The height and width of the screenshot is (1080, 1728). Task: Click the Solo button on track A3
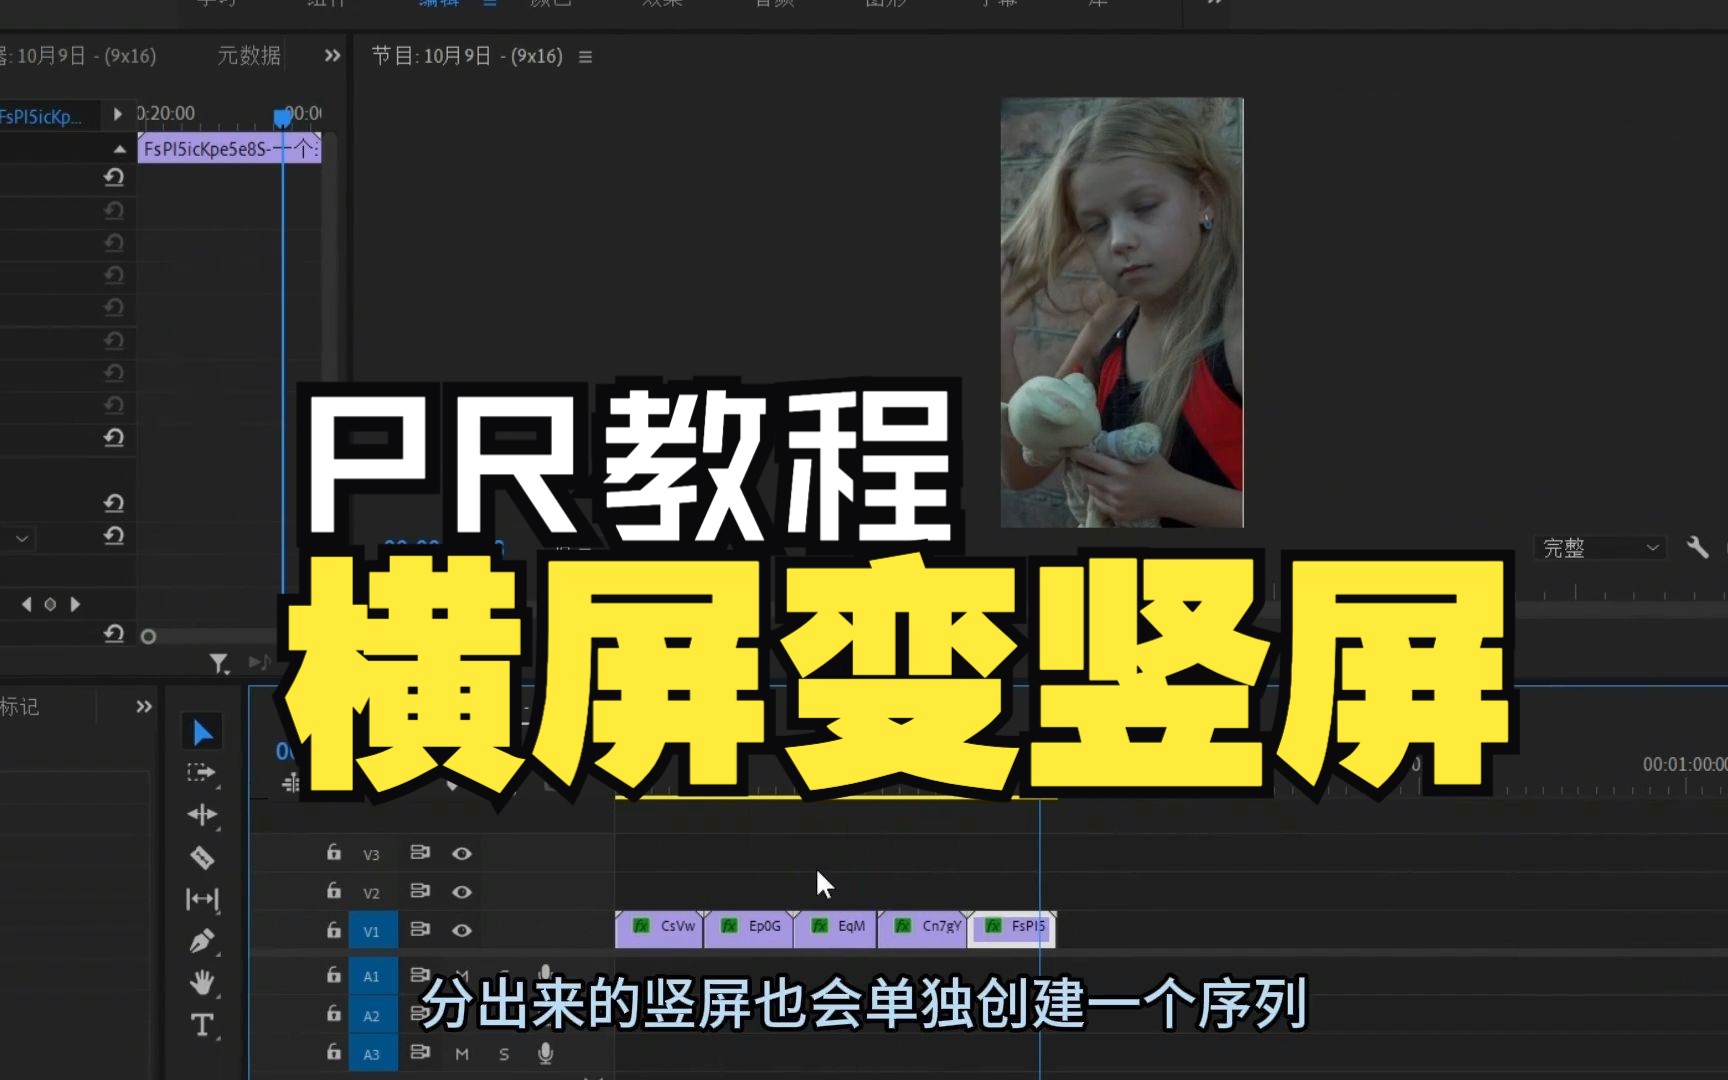[x=503, y=1053]
